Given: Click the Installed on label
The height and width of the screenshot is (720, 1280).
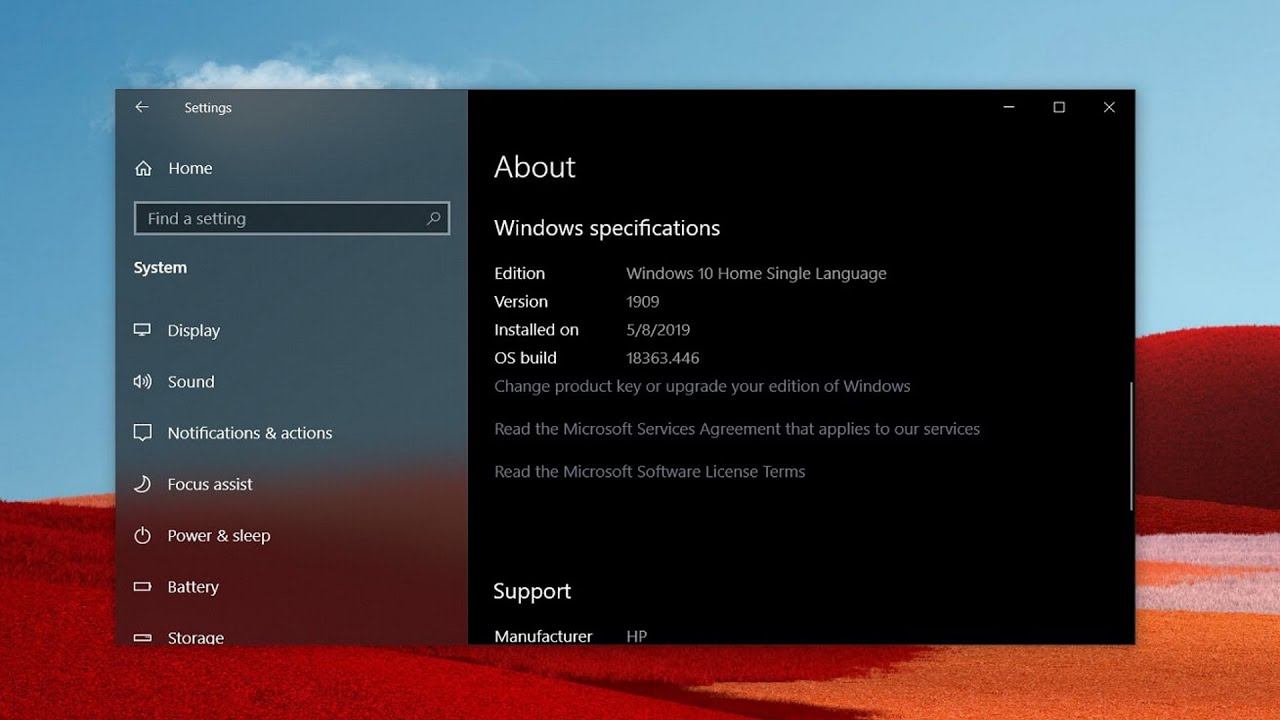Looking at the screenshot, I should coord(536,329).
